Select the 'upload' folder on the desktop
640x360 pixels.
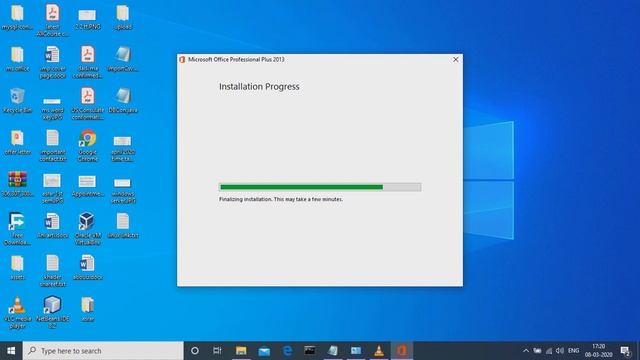tap(122, 18)
